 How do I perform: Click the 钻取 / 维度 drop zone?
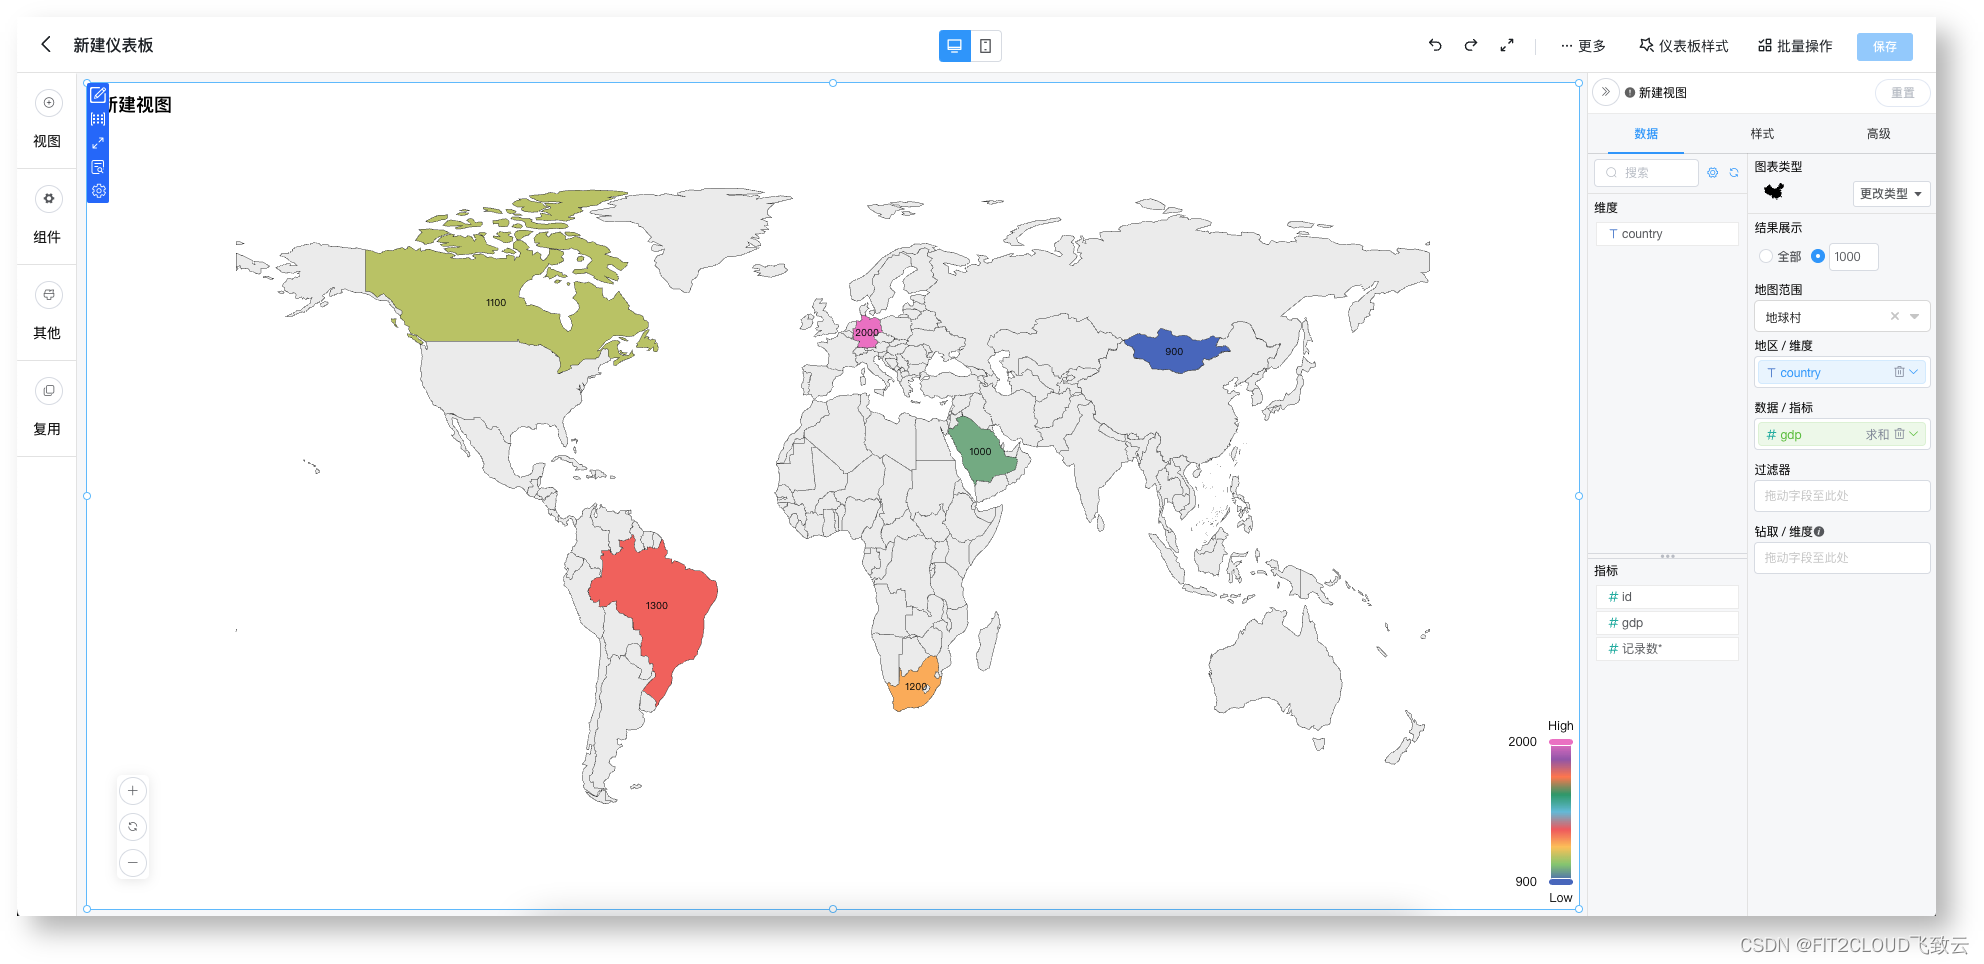point(1842,558)
